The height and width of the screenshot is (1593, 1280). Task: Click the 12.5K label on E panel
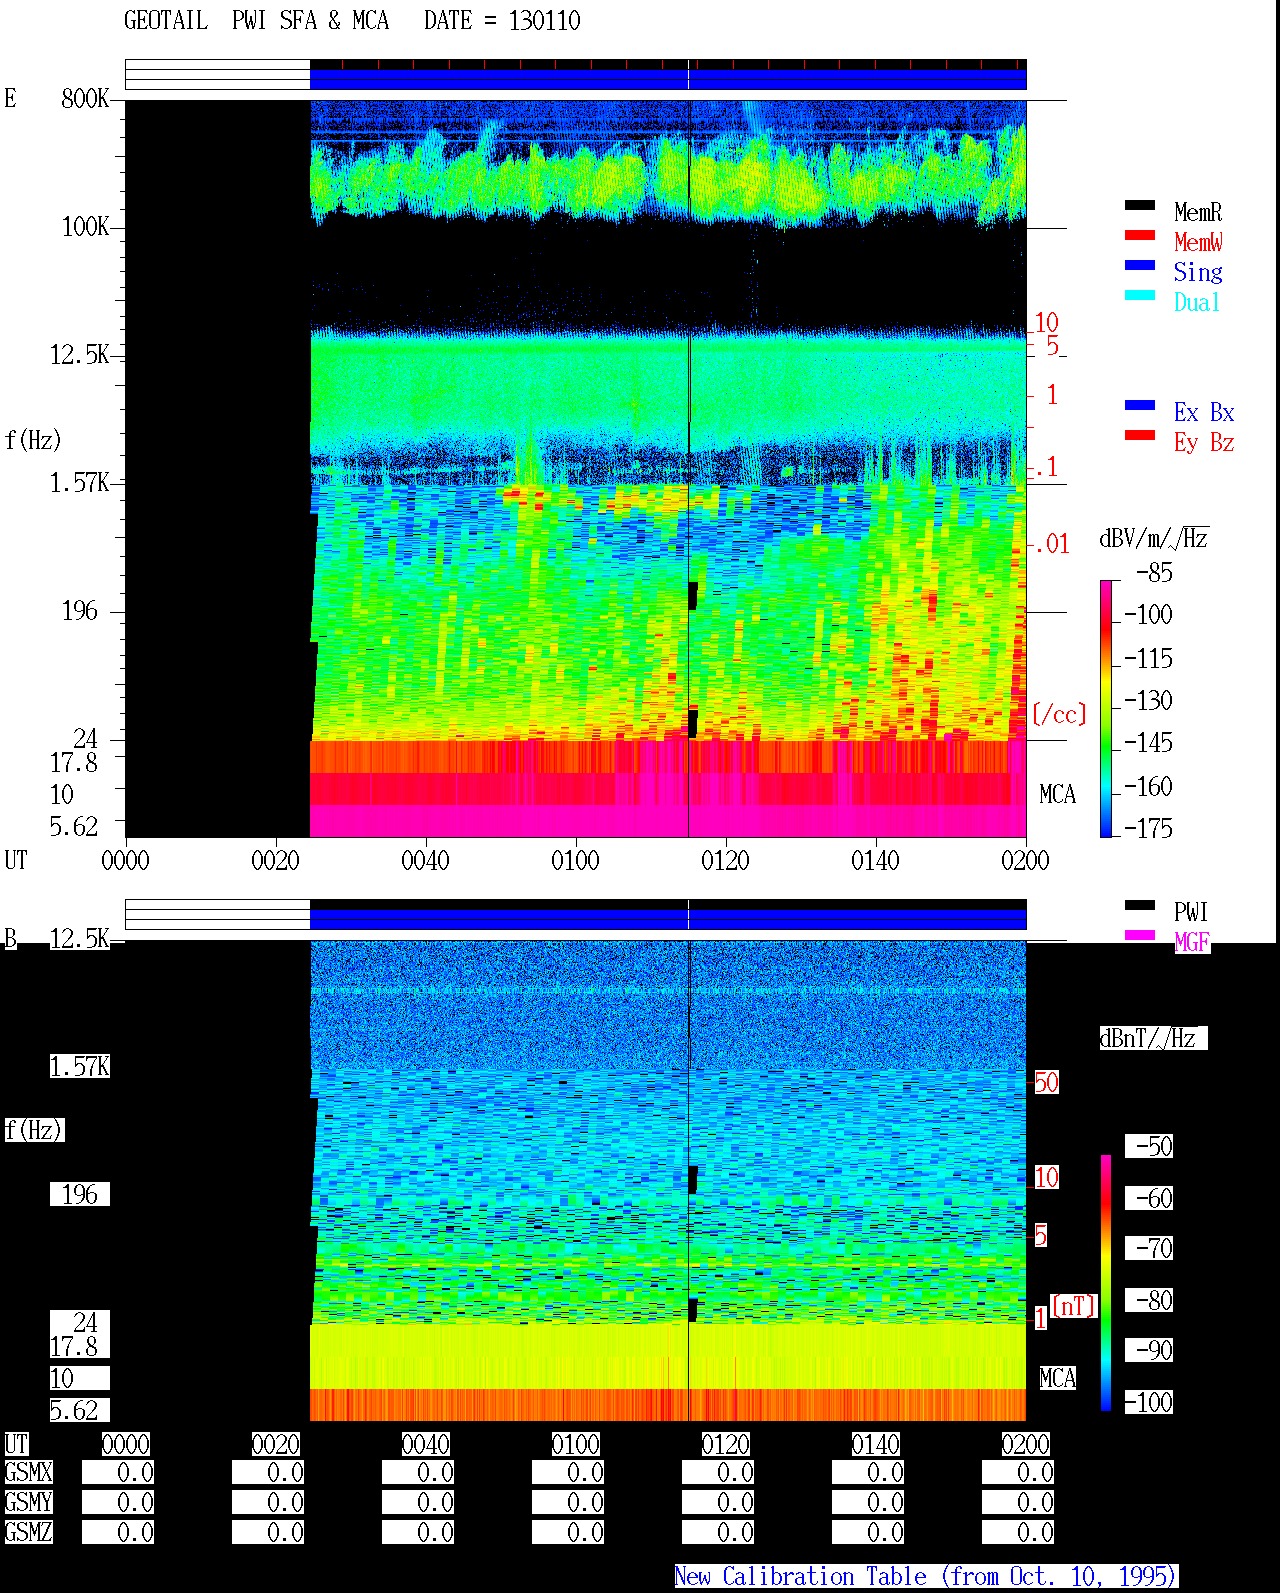80,354
